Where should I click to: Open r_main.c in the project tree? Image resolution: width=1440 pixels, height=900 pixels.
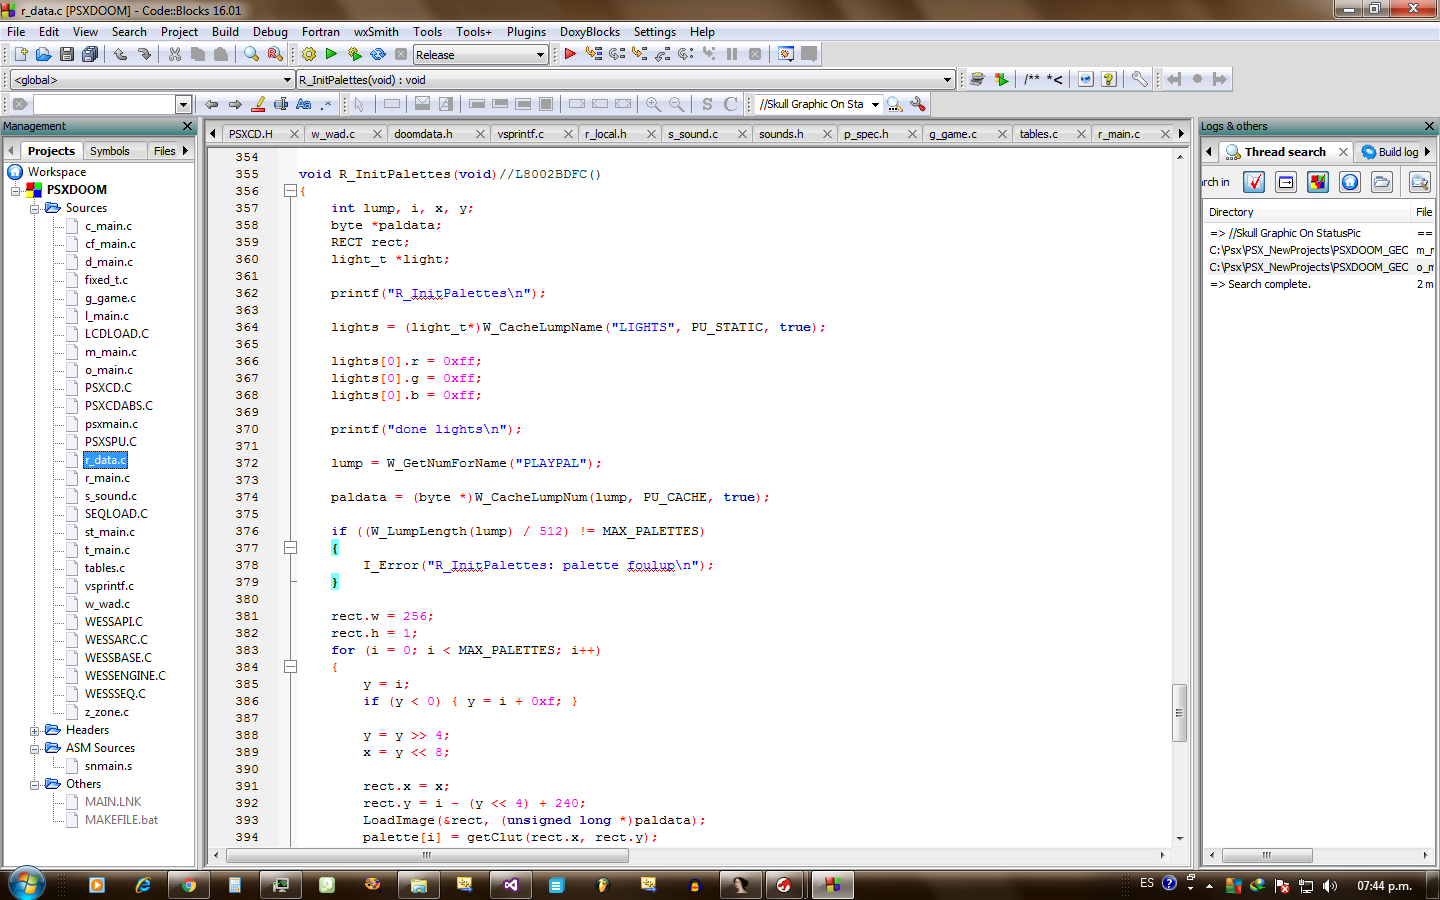click(x=108, y=478)
